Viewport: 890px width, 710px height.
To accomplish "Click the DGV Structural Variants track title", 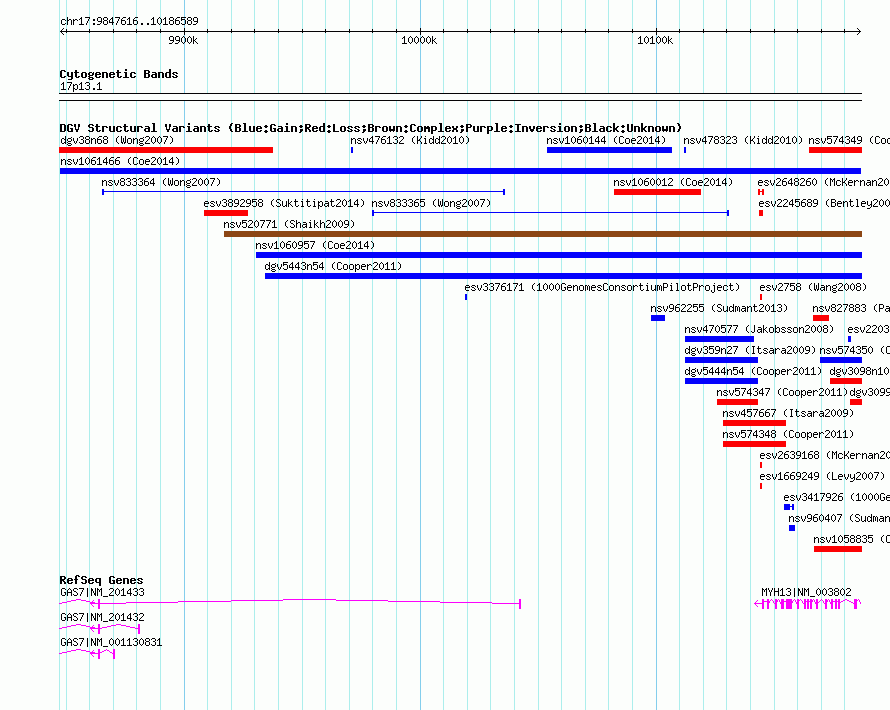I will [x=370, y=128].
